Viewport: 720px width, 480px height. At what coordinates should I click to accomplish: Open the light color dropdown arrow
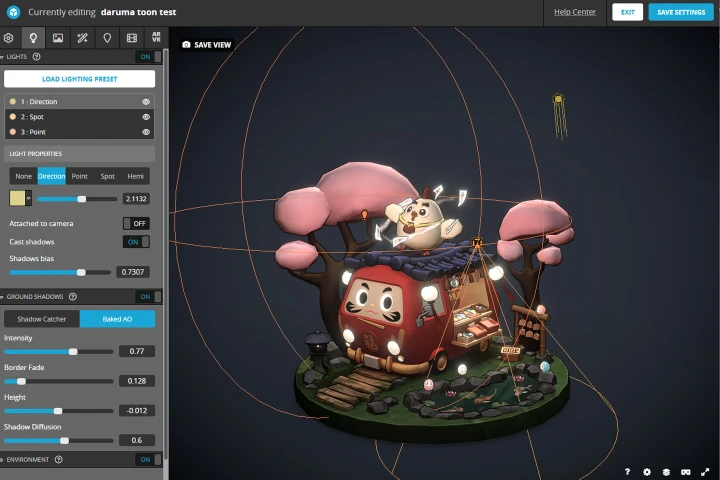point(28,198)
